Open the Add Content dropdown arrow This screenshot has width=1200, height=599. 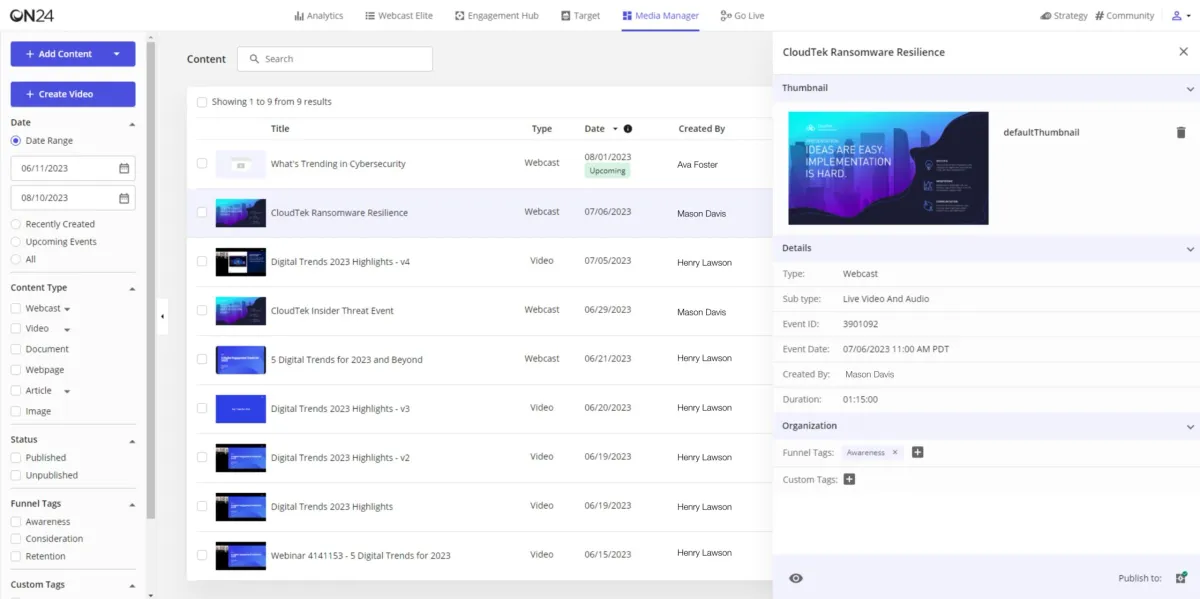coord(117,54)
